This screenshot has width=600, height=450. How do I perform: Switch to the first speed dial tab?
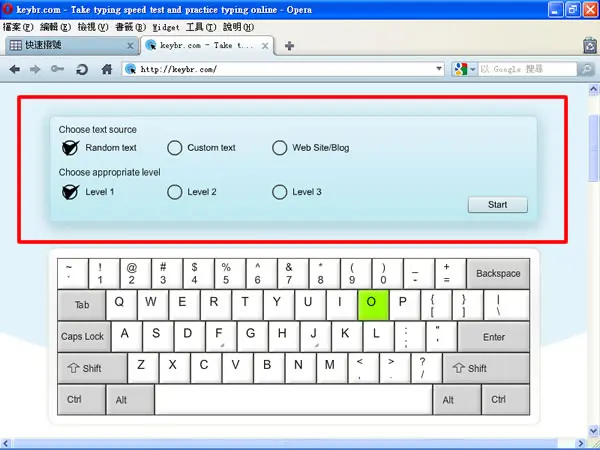71,46
